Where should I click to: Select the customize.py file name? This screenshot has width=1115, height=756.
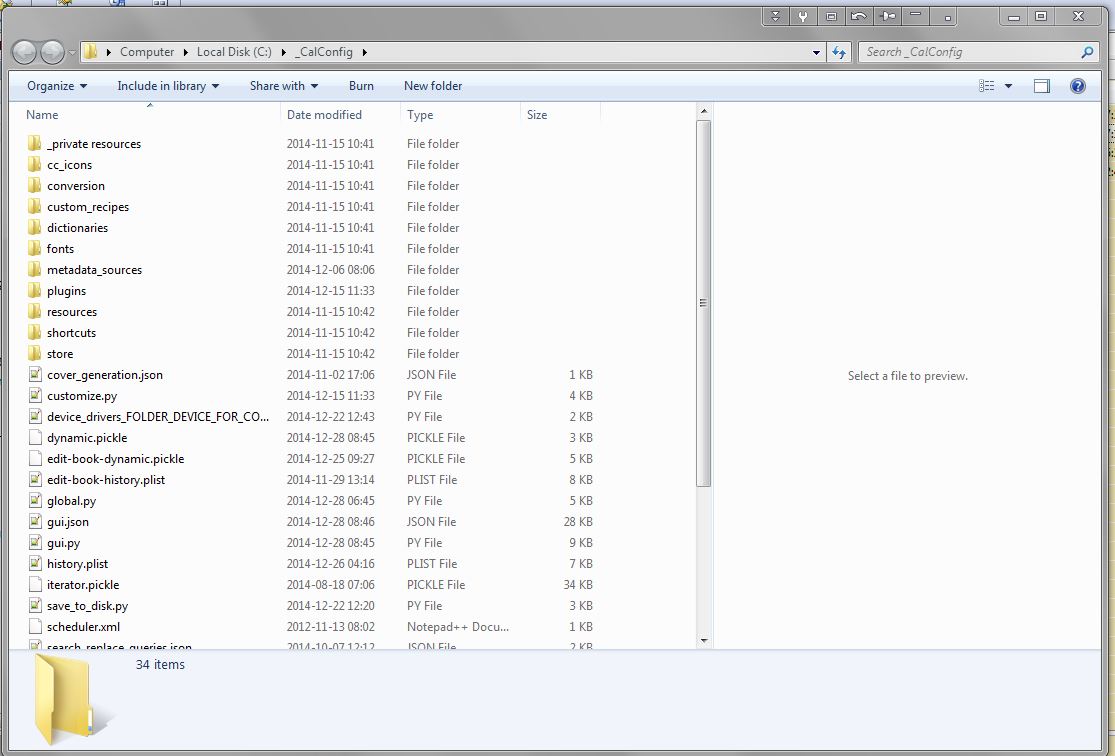click(x=82, y=395)
